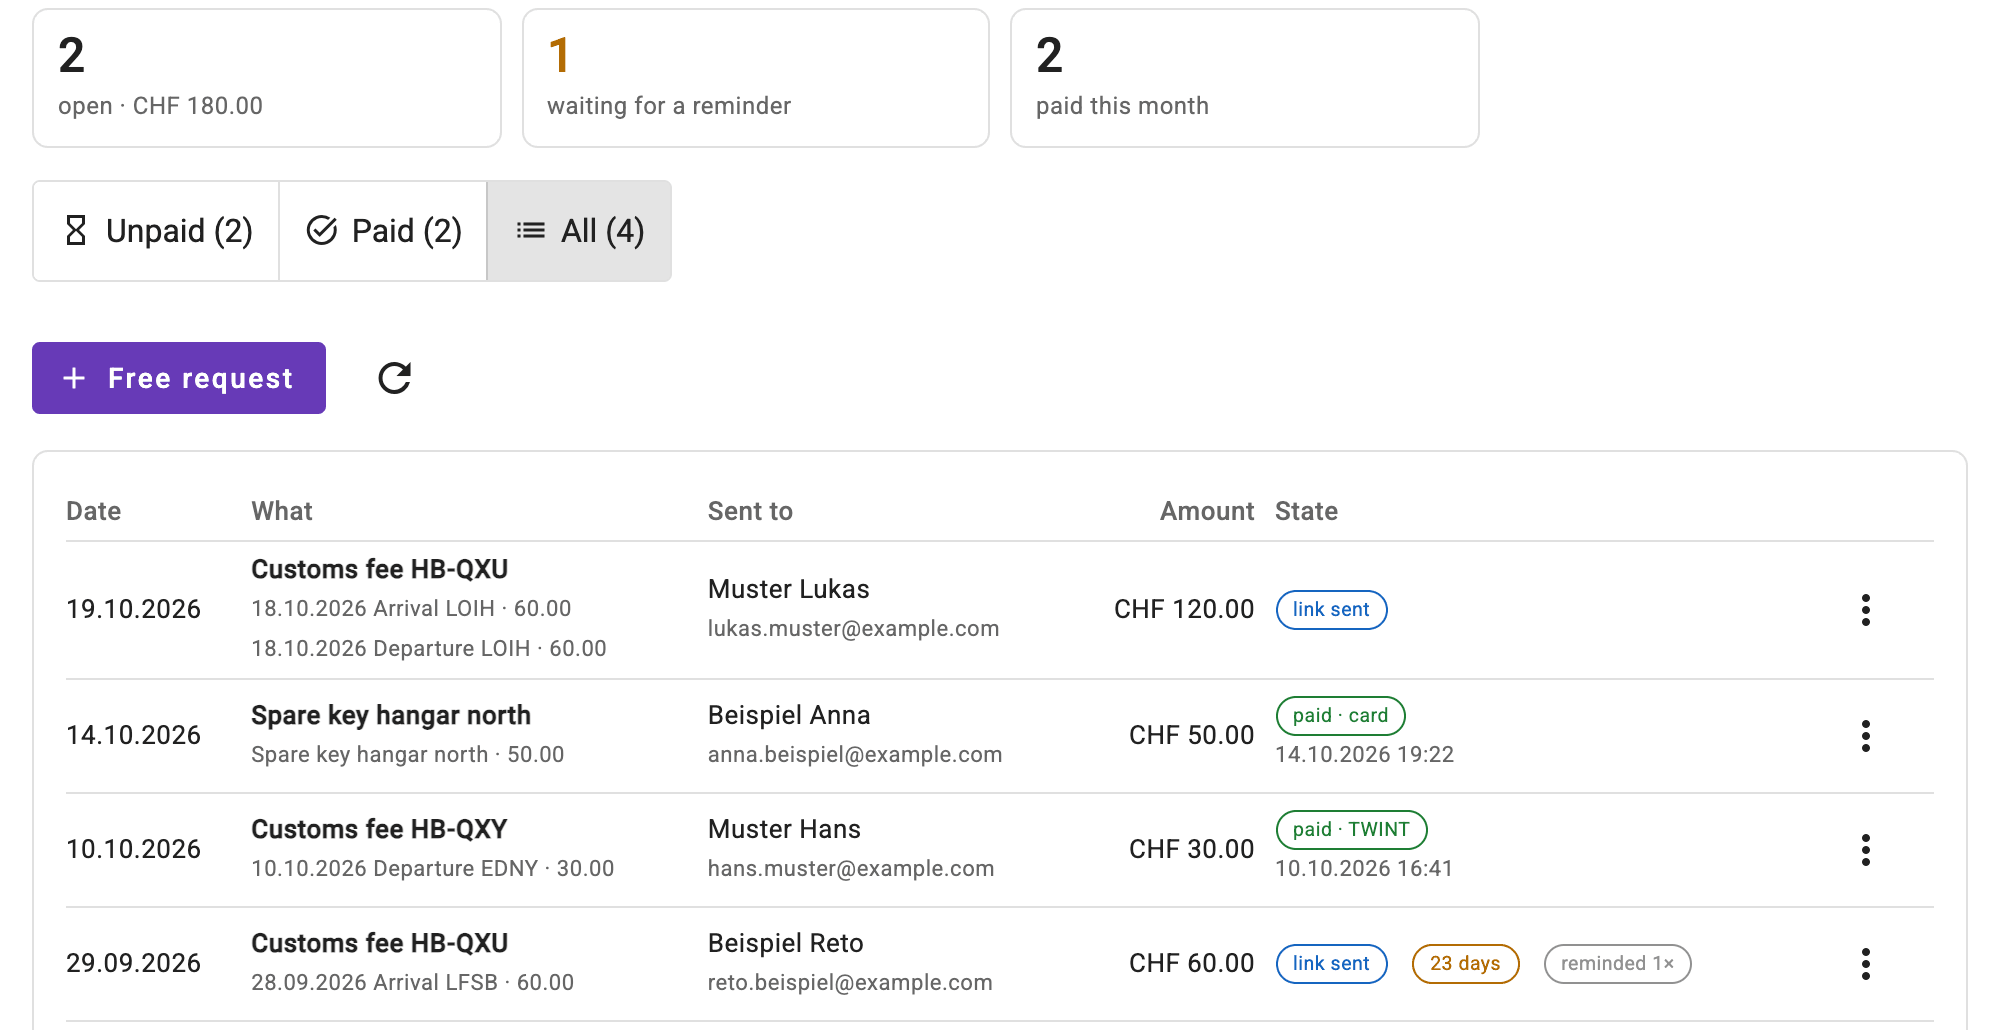Screen dimensions: 2000x1030
Task: Click the Customs fee HB-QXY title
Action: [379, 830]
